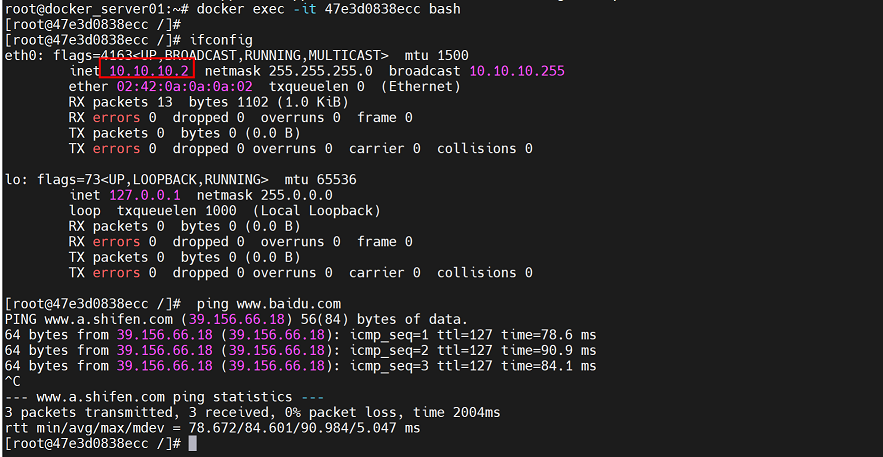
Task: Click the mtu 1500 value
Action: 450,55
